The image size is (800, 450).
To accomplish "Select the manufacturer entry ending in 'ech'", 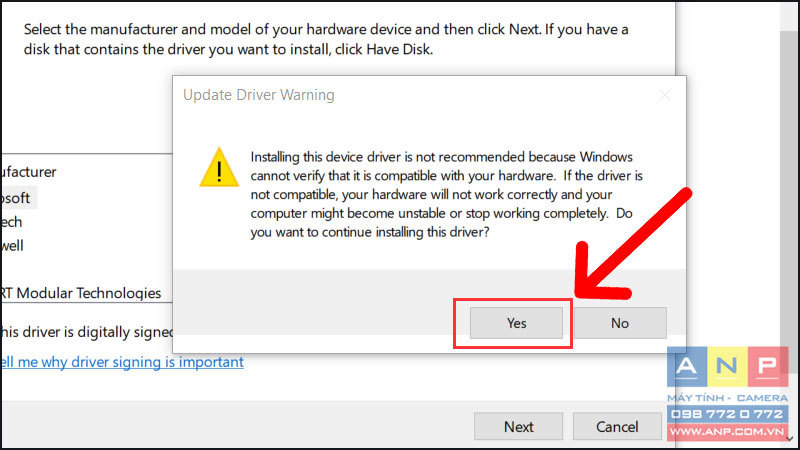I will click(11, 222).
